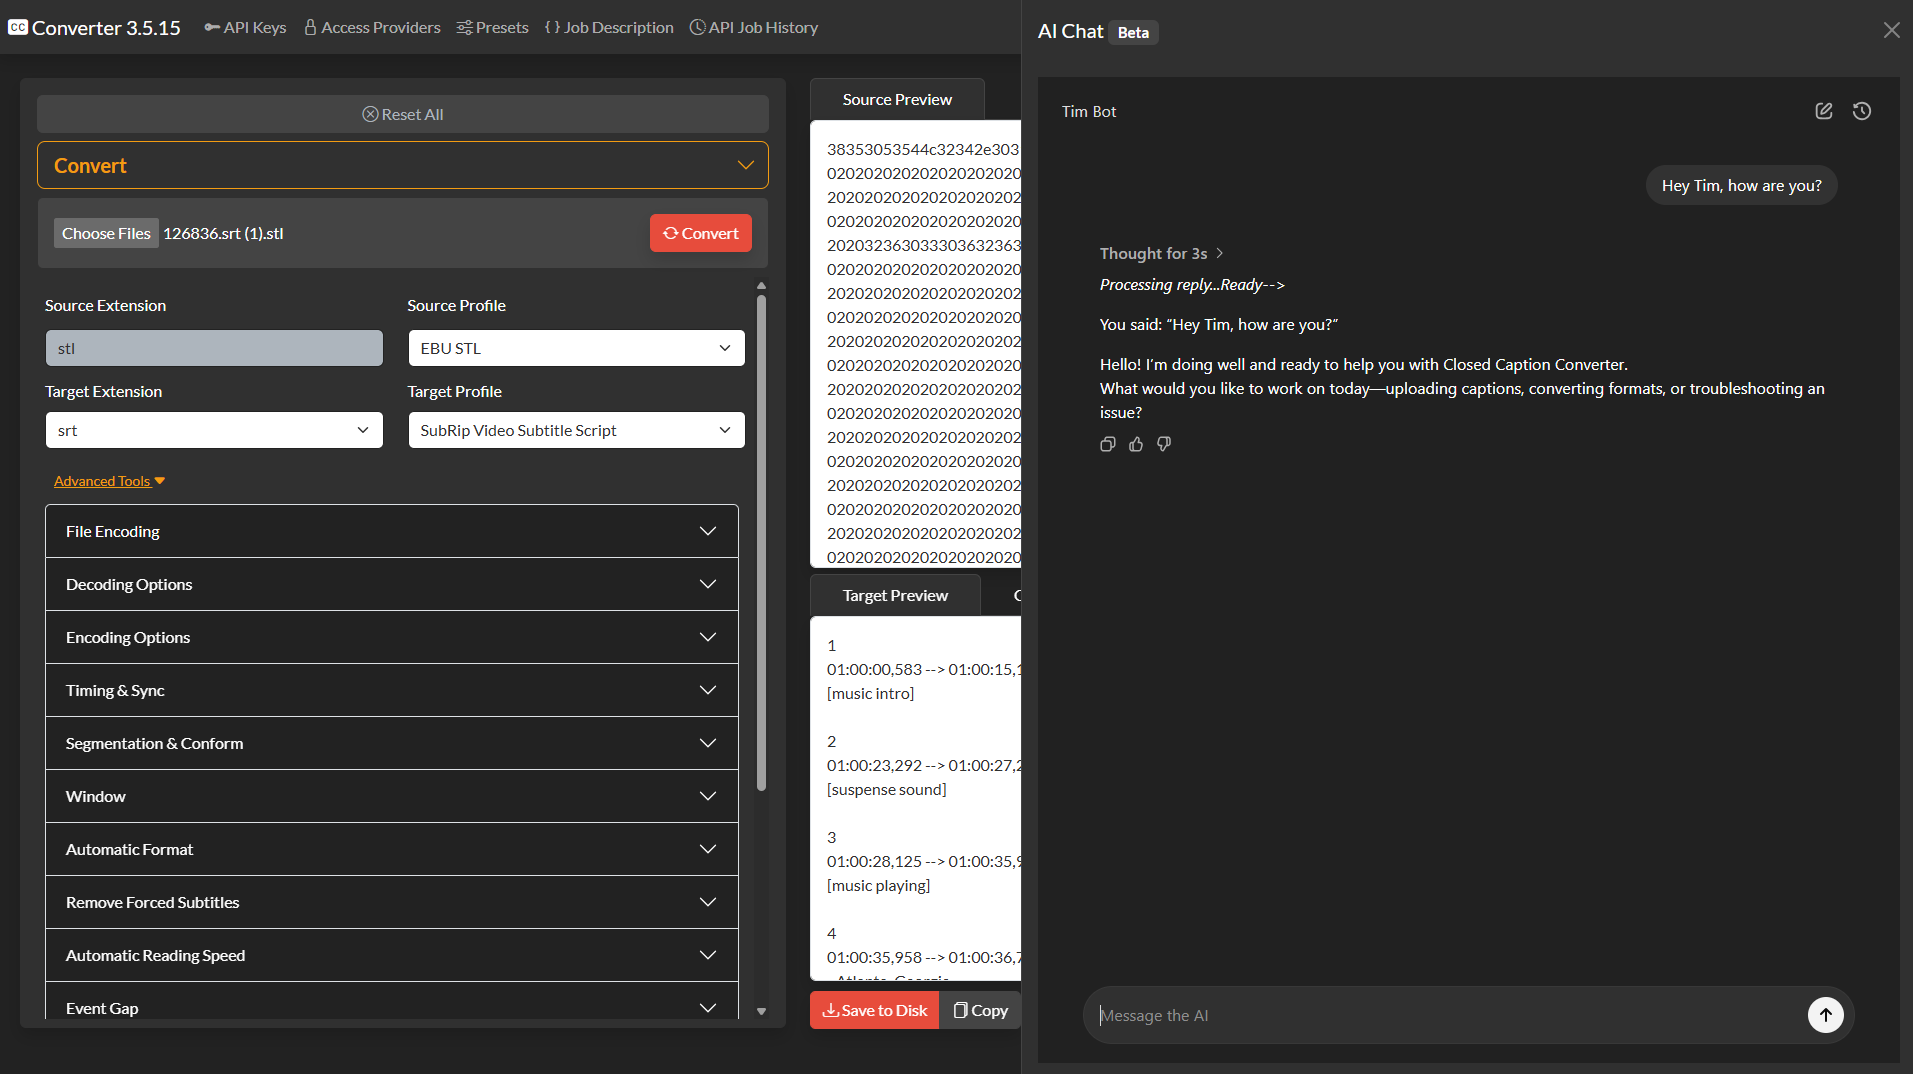The width and height of the screenshot is (1913, 1074).
Task: Expand the Timing & Sync section
Action: (x=391, y=690)
